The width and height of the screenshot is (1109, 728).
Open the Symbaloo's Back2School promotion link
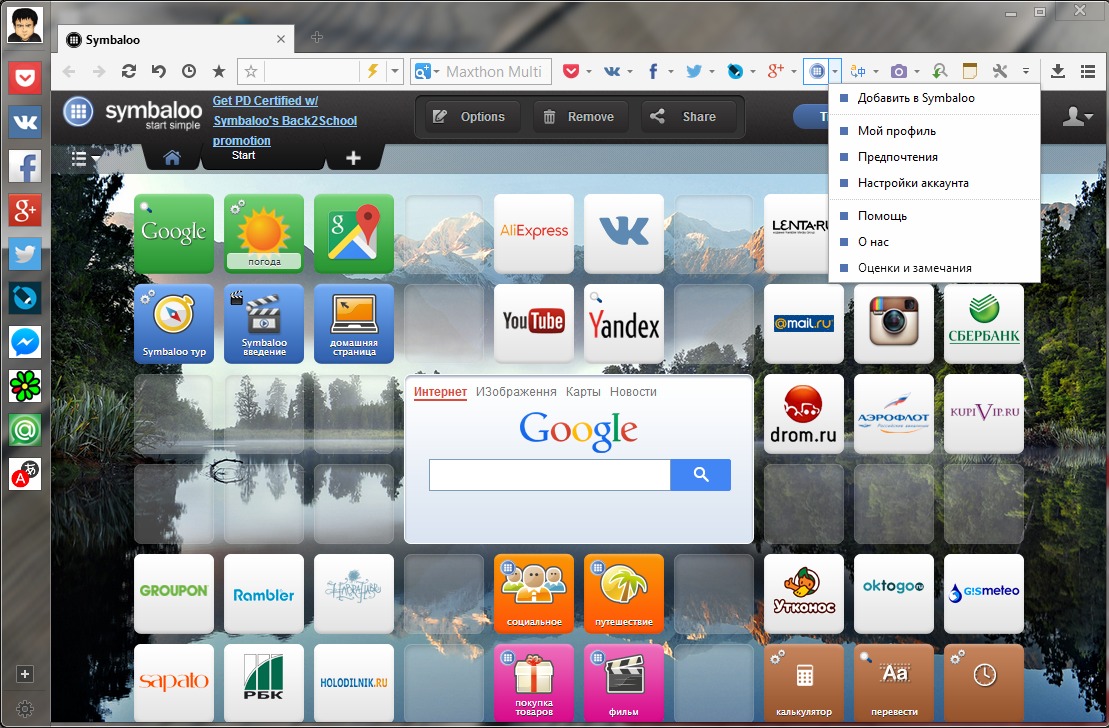[x=284, y=121]
